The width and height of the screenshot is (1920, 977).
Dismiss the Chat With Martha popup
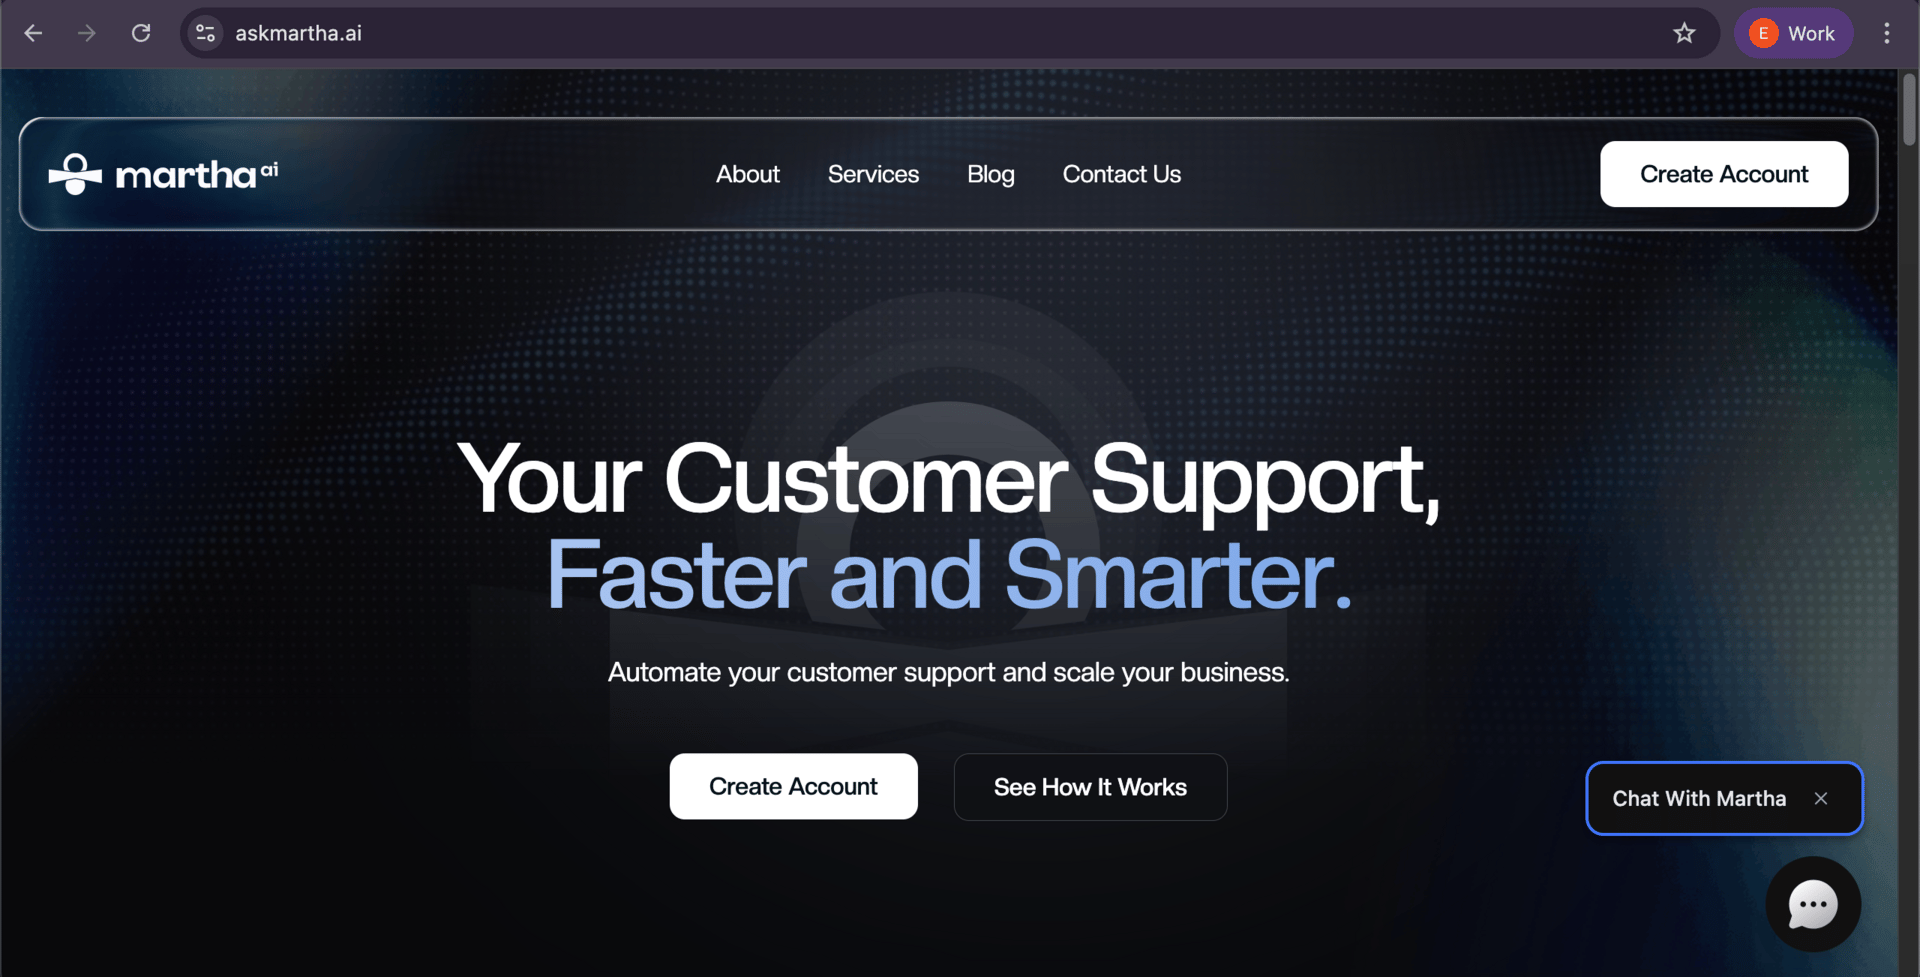point(1821,798)
